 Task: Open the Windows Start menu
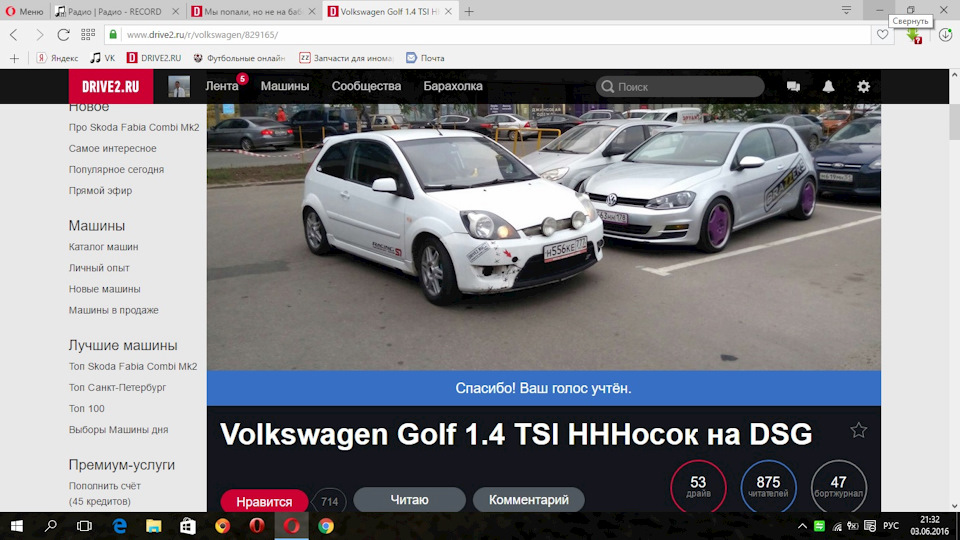pyautogui.click(x=17, y=526)
